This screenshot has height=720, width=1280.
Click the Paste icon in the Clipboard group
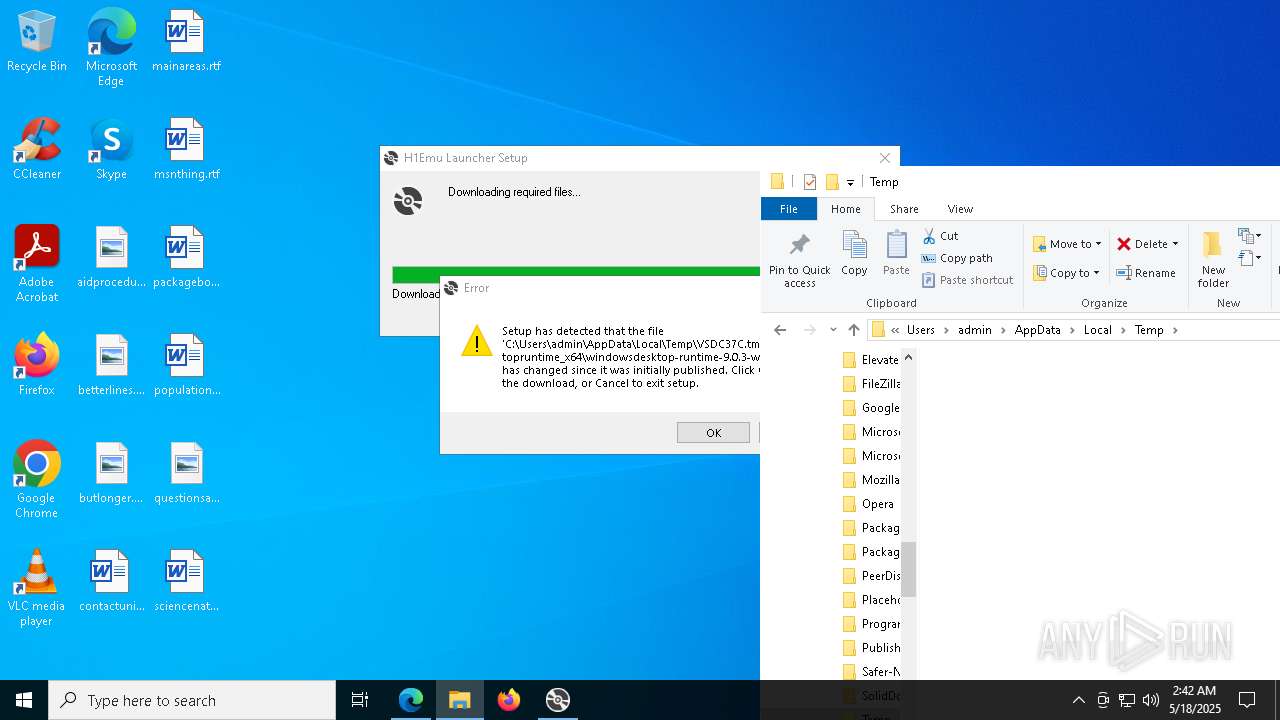[896, 252]
